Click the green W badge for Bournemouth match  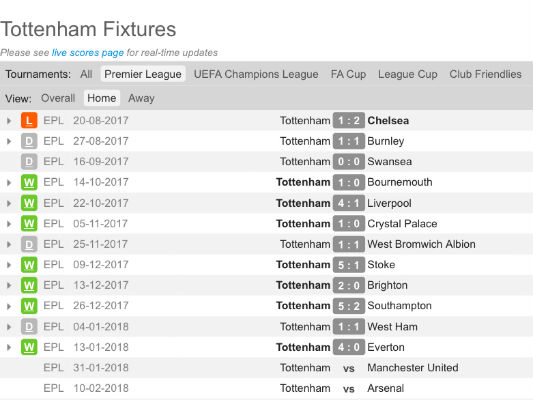point(29,182)
